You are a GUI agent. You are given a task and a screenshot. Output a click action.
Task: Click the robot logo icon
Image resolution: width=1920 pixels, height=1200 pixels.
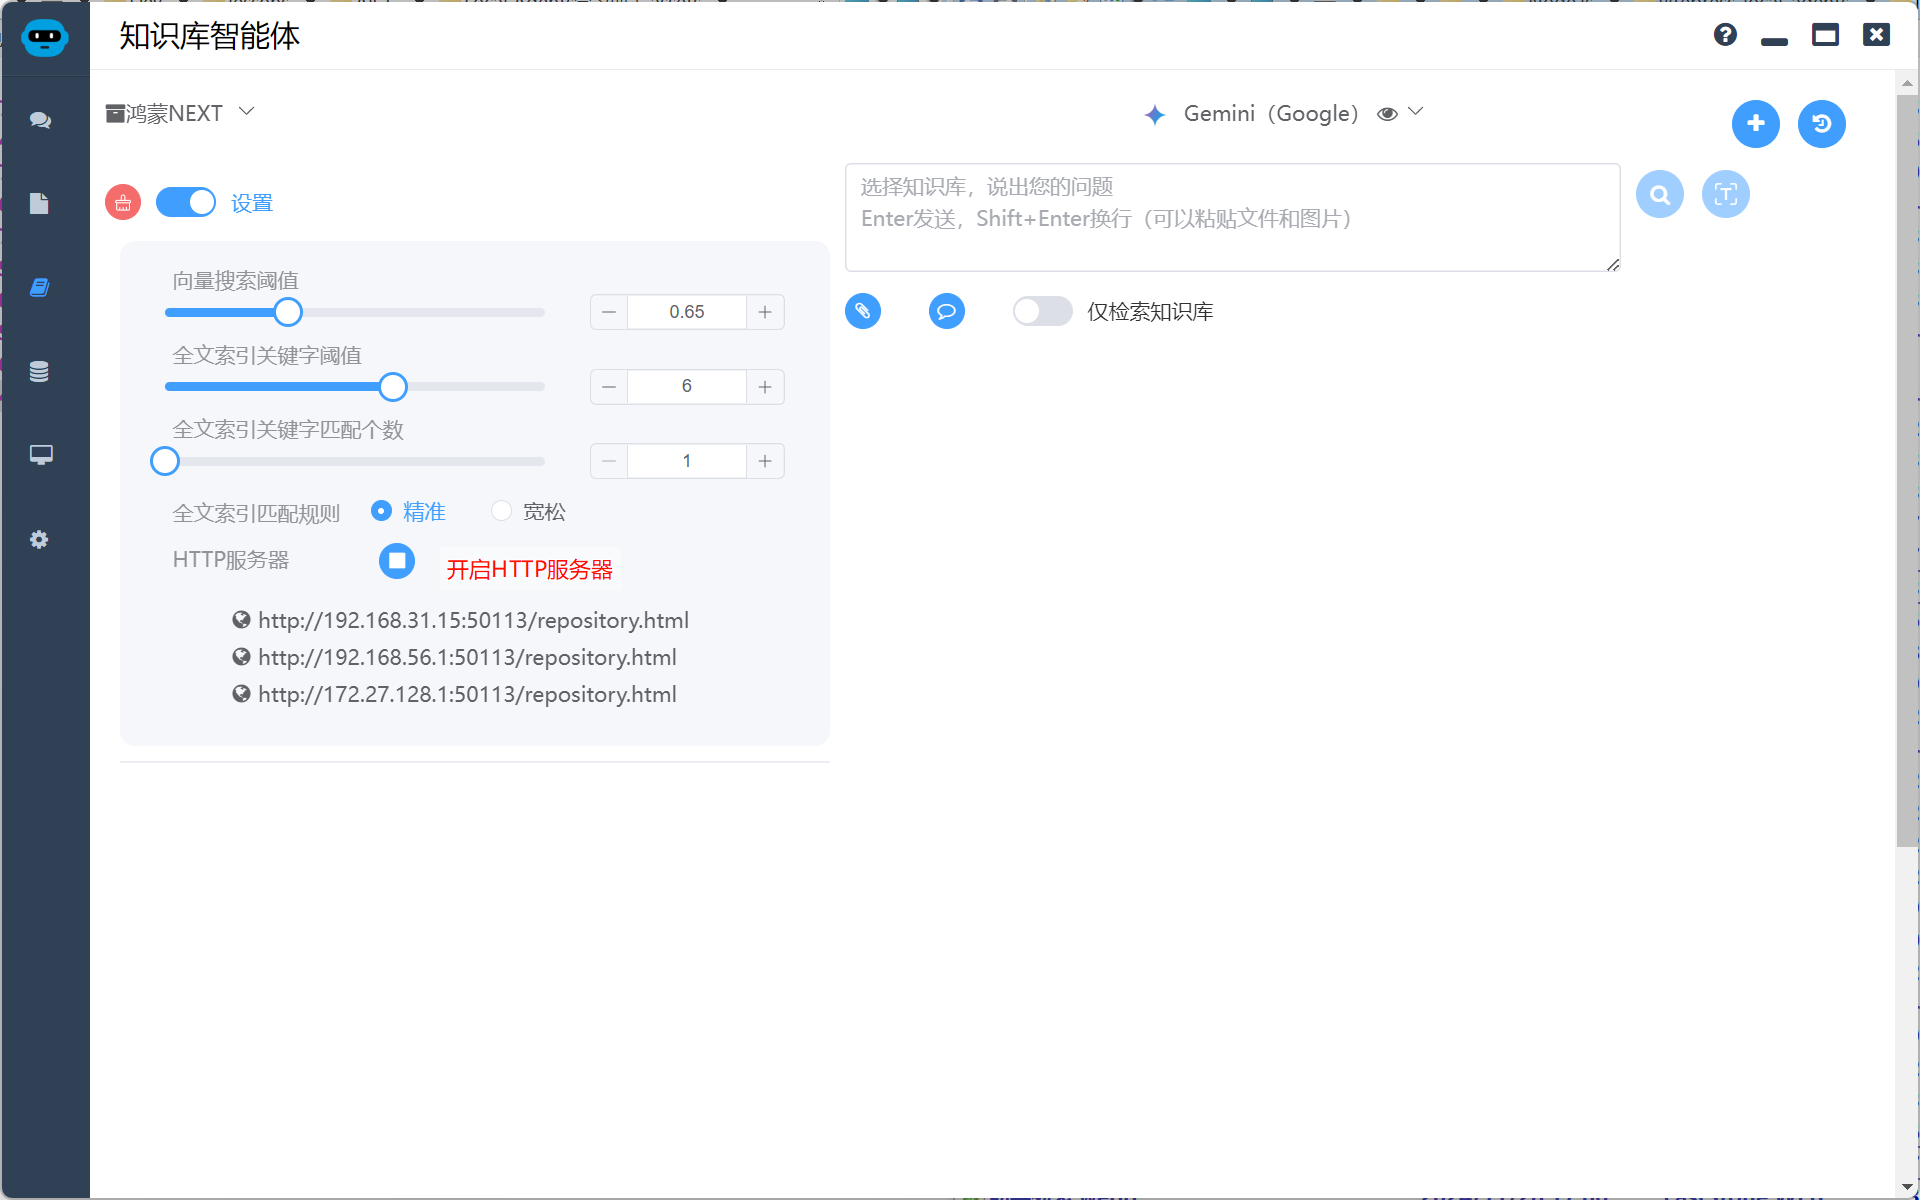point(45,38)
